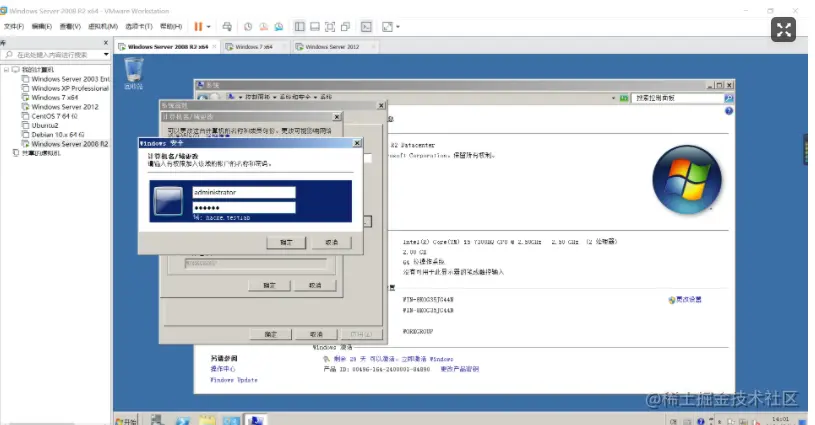
Task: Open the snapshot manager toolbar icon
Action: point(279,26)
